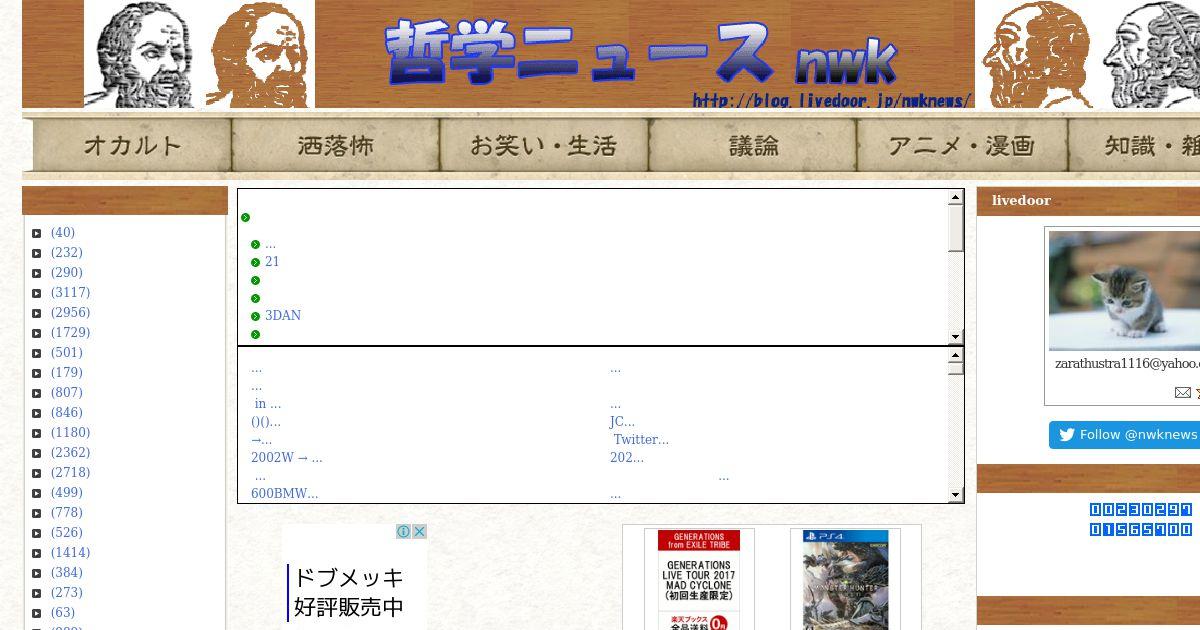Screen dimensions: 1200x630
Task: Open the category with (1729) posts
Action: pyautogui.click(x=71, y=333)
